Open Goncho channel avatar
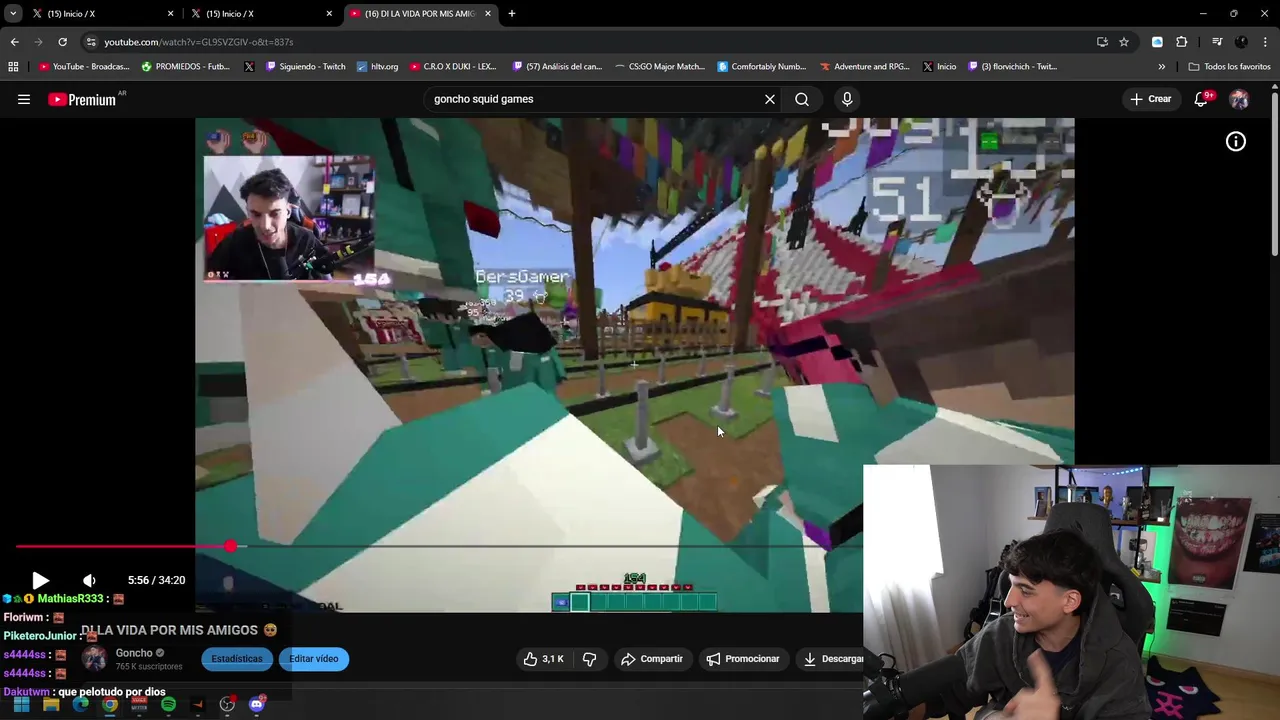This screenshot has width=1280, height=720. pos(94,658)
